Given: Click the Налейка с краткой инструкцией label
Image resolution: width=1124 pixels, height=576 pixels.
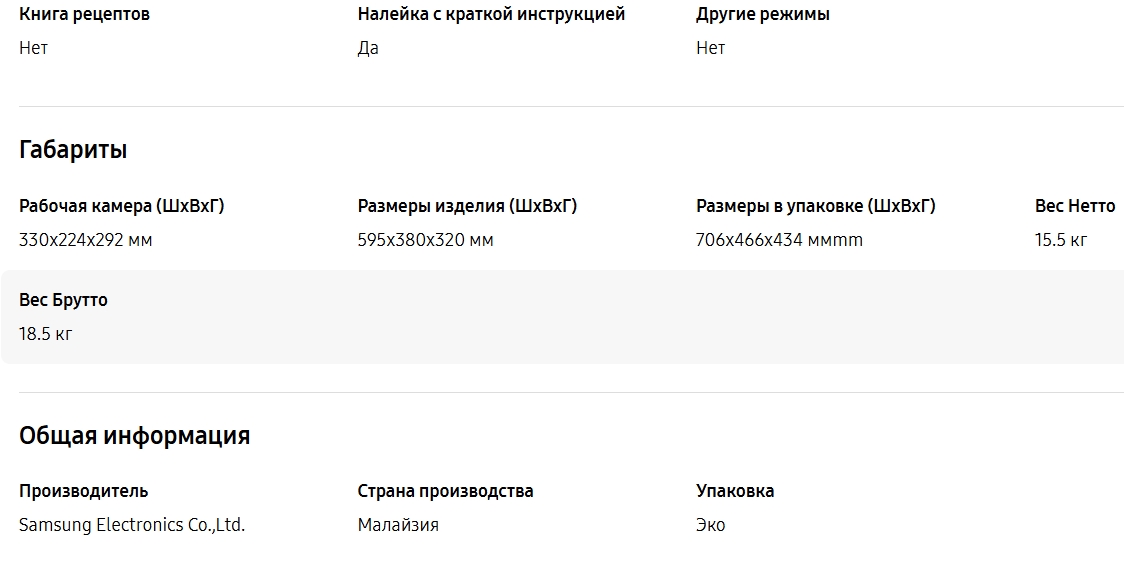Looking at the screenshot, I should (x=491, y=14).
